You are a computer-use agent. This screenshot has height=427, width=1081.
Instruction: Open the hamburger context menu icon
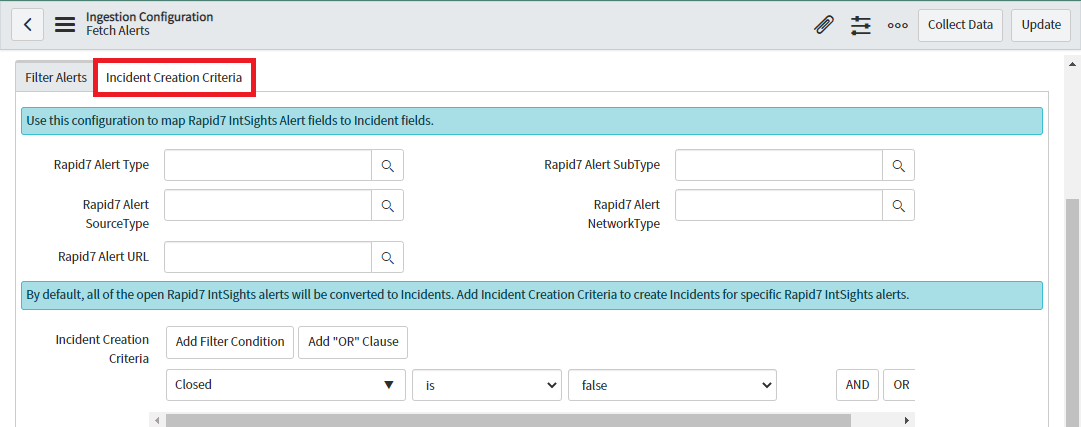click(x=65, y=25)
